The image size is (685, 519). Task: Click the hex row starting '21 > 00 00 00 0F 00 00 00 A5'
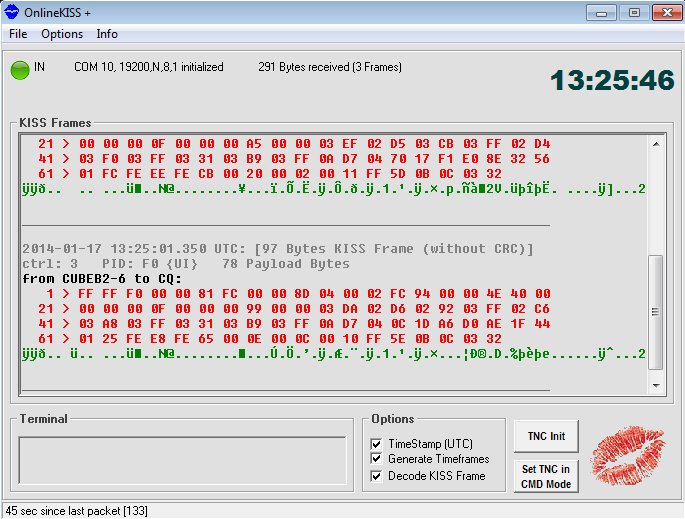coord(294,144)
